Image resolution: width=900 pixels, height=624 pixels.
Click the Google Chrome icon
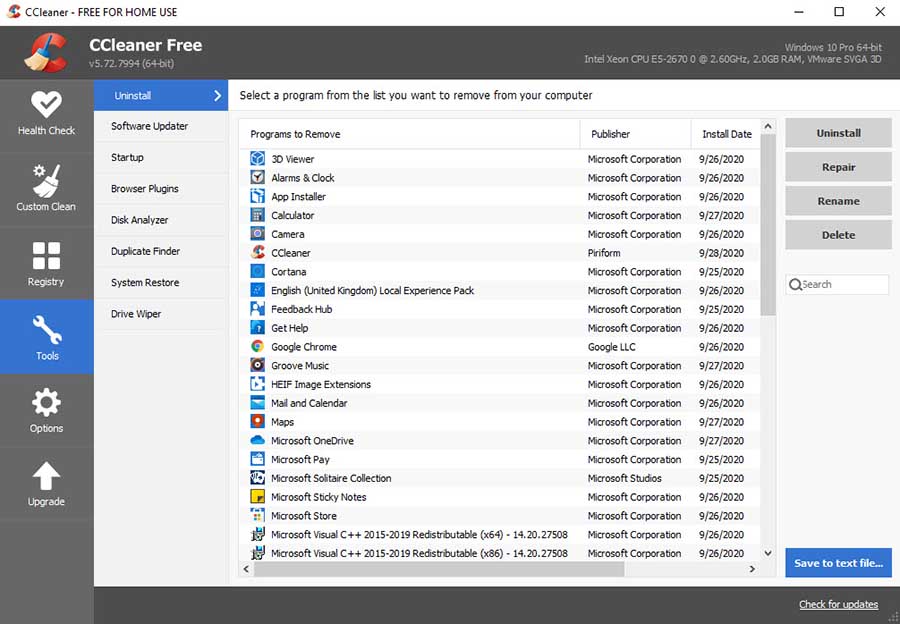click(x=258, y=346)
